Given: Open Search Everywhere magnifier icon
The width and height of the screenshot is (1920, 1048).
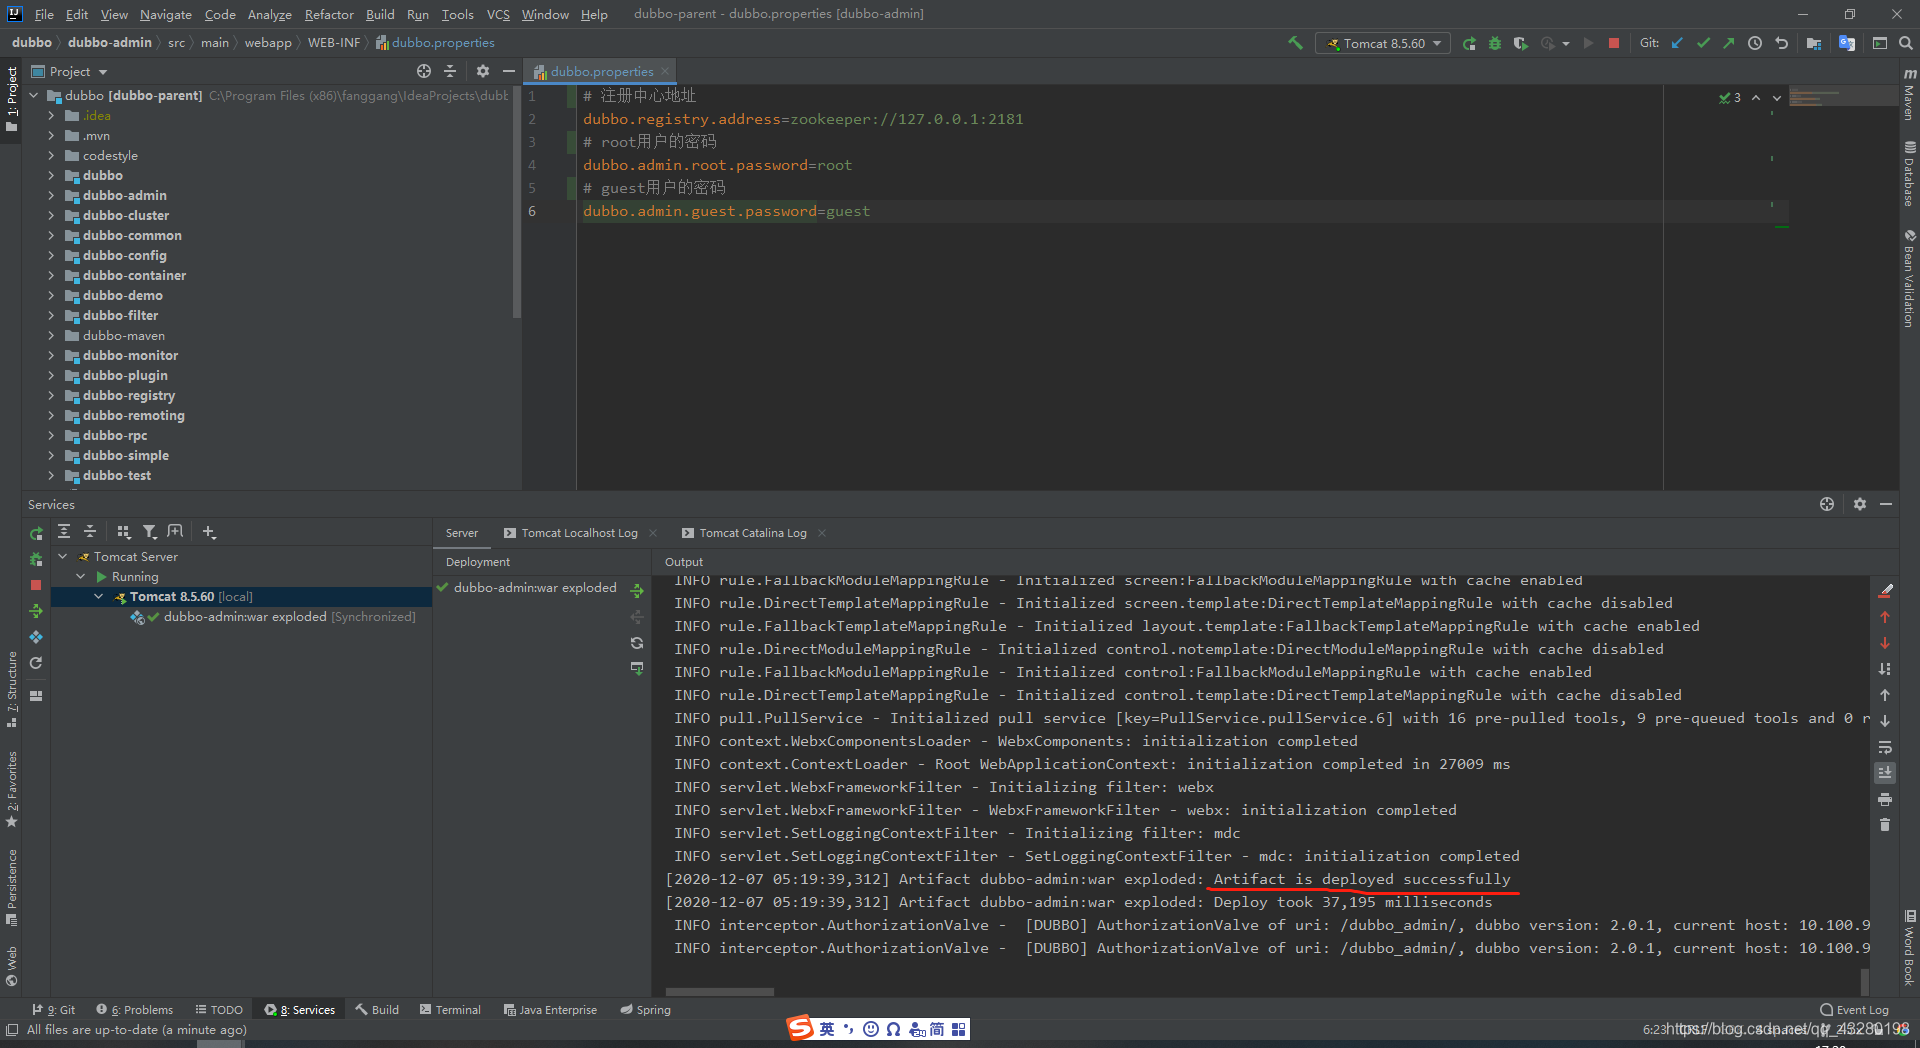Looking at the screenshot, I should click(x=1906, y=43).
